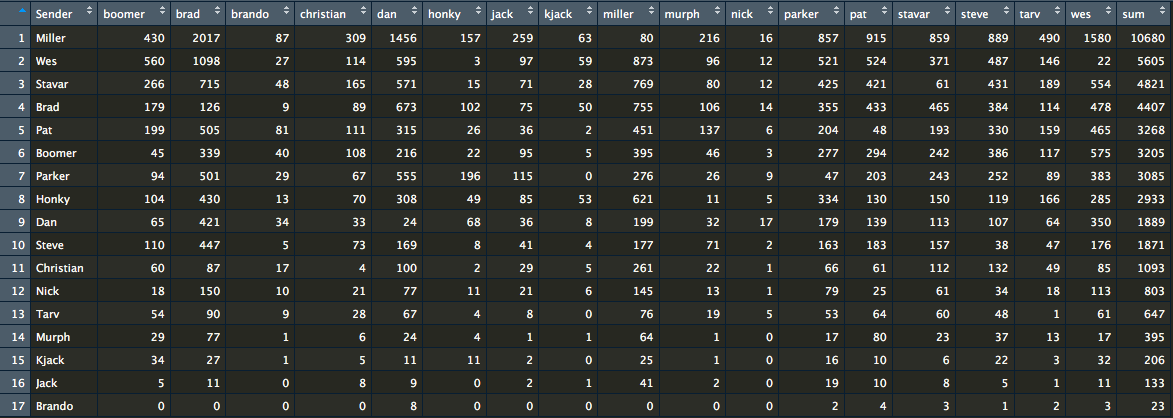Screen dimensions: 1173x418
Task: Click the steve column header label
Action: pos(974,14)
